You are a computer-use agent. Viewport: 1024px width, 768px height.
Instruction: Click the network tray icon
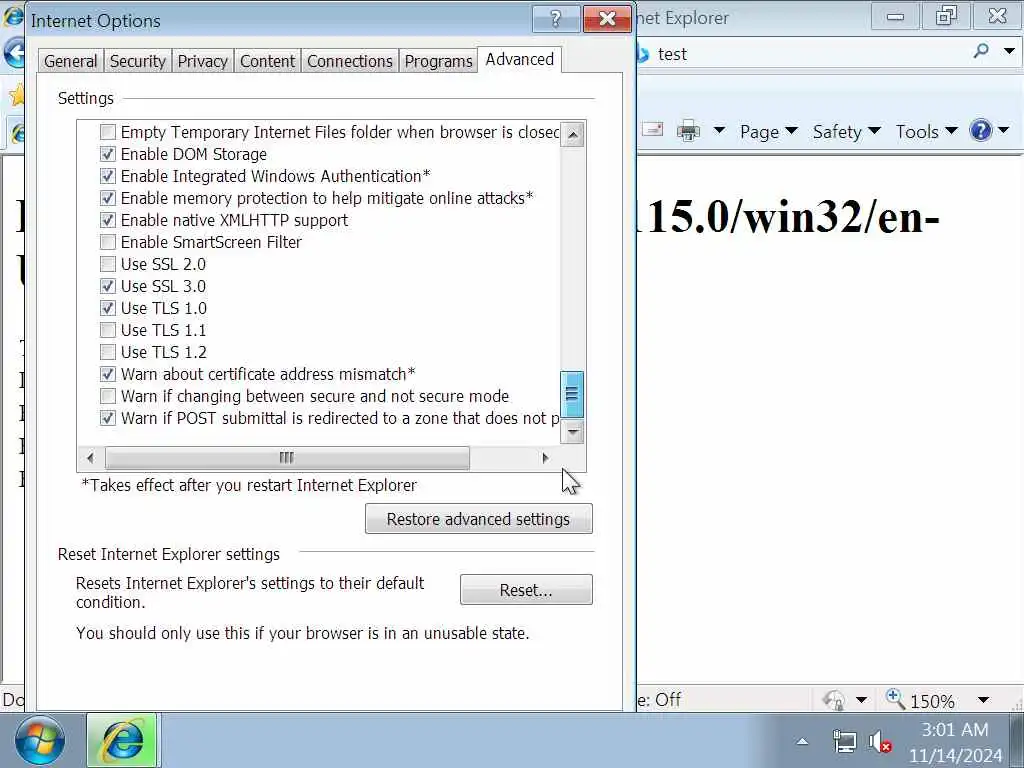tap(844, 742)
